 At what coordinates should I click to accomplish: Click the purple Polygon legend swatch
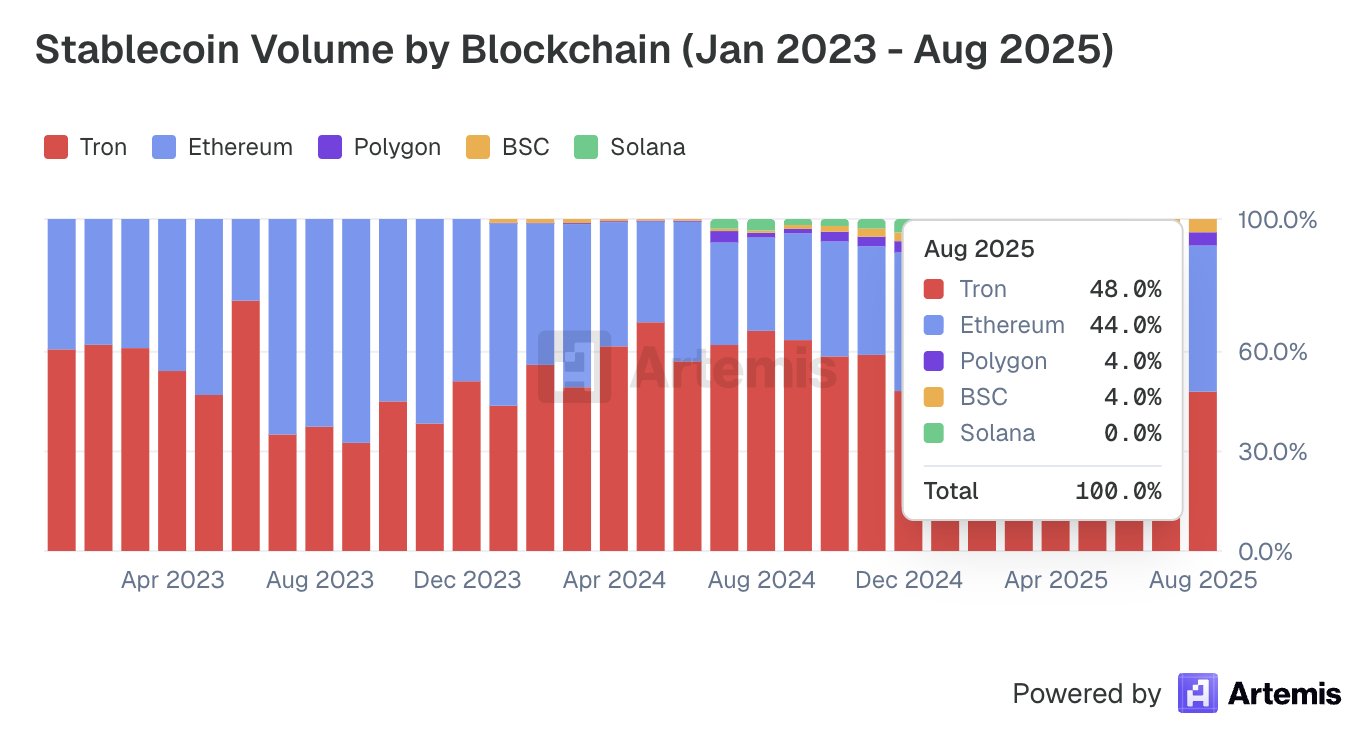pos(330,147)
